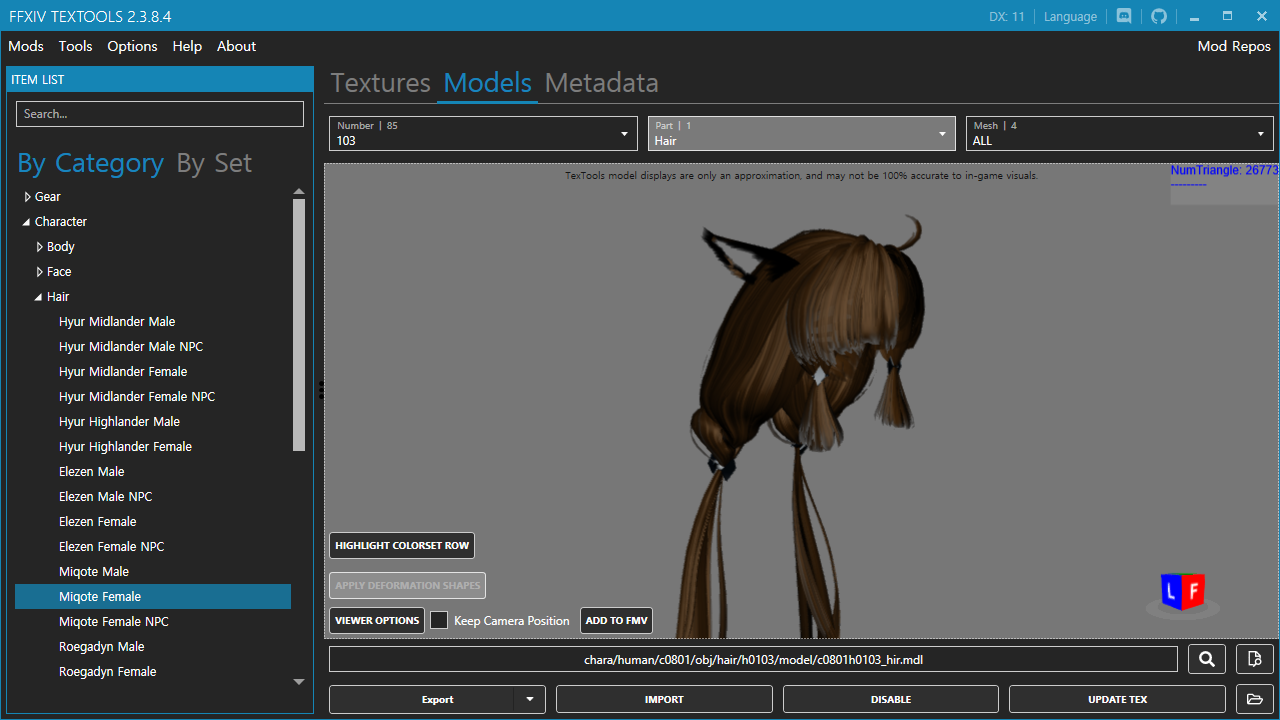Viewport: 1280px width, 720px height.
Task: Click ADD TO FMV button
Action: (617, 620)
